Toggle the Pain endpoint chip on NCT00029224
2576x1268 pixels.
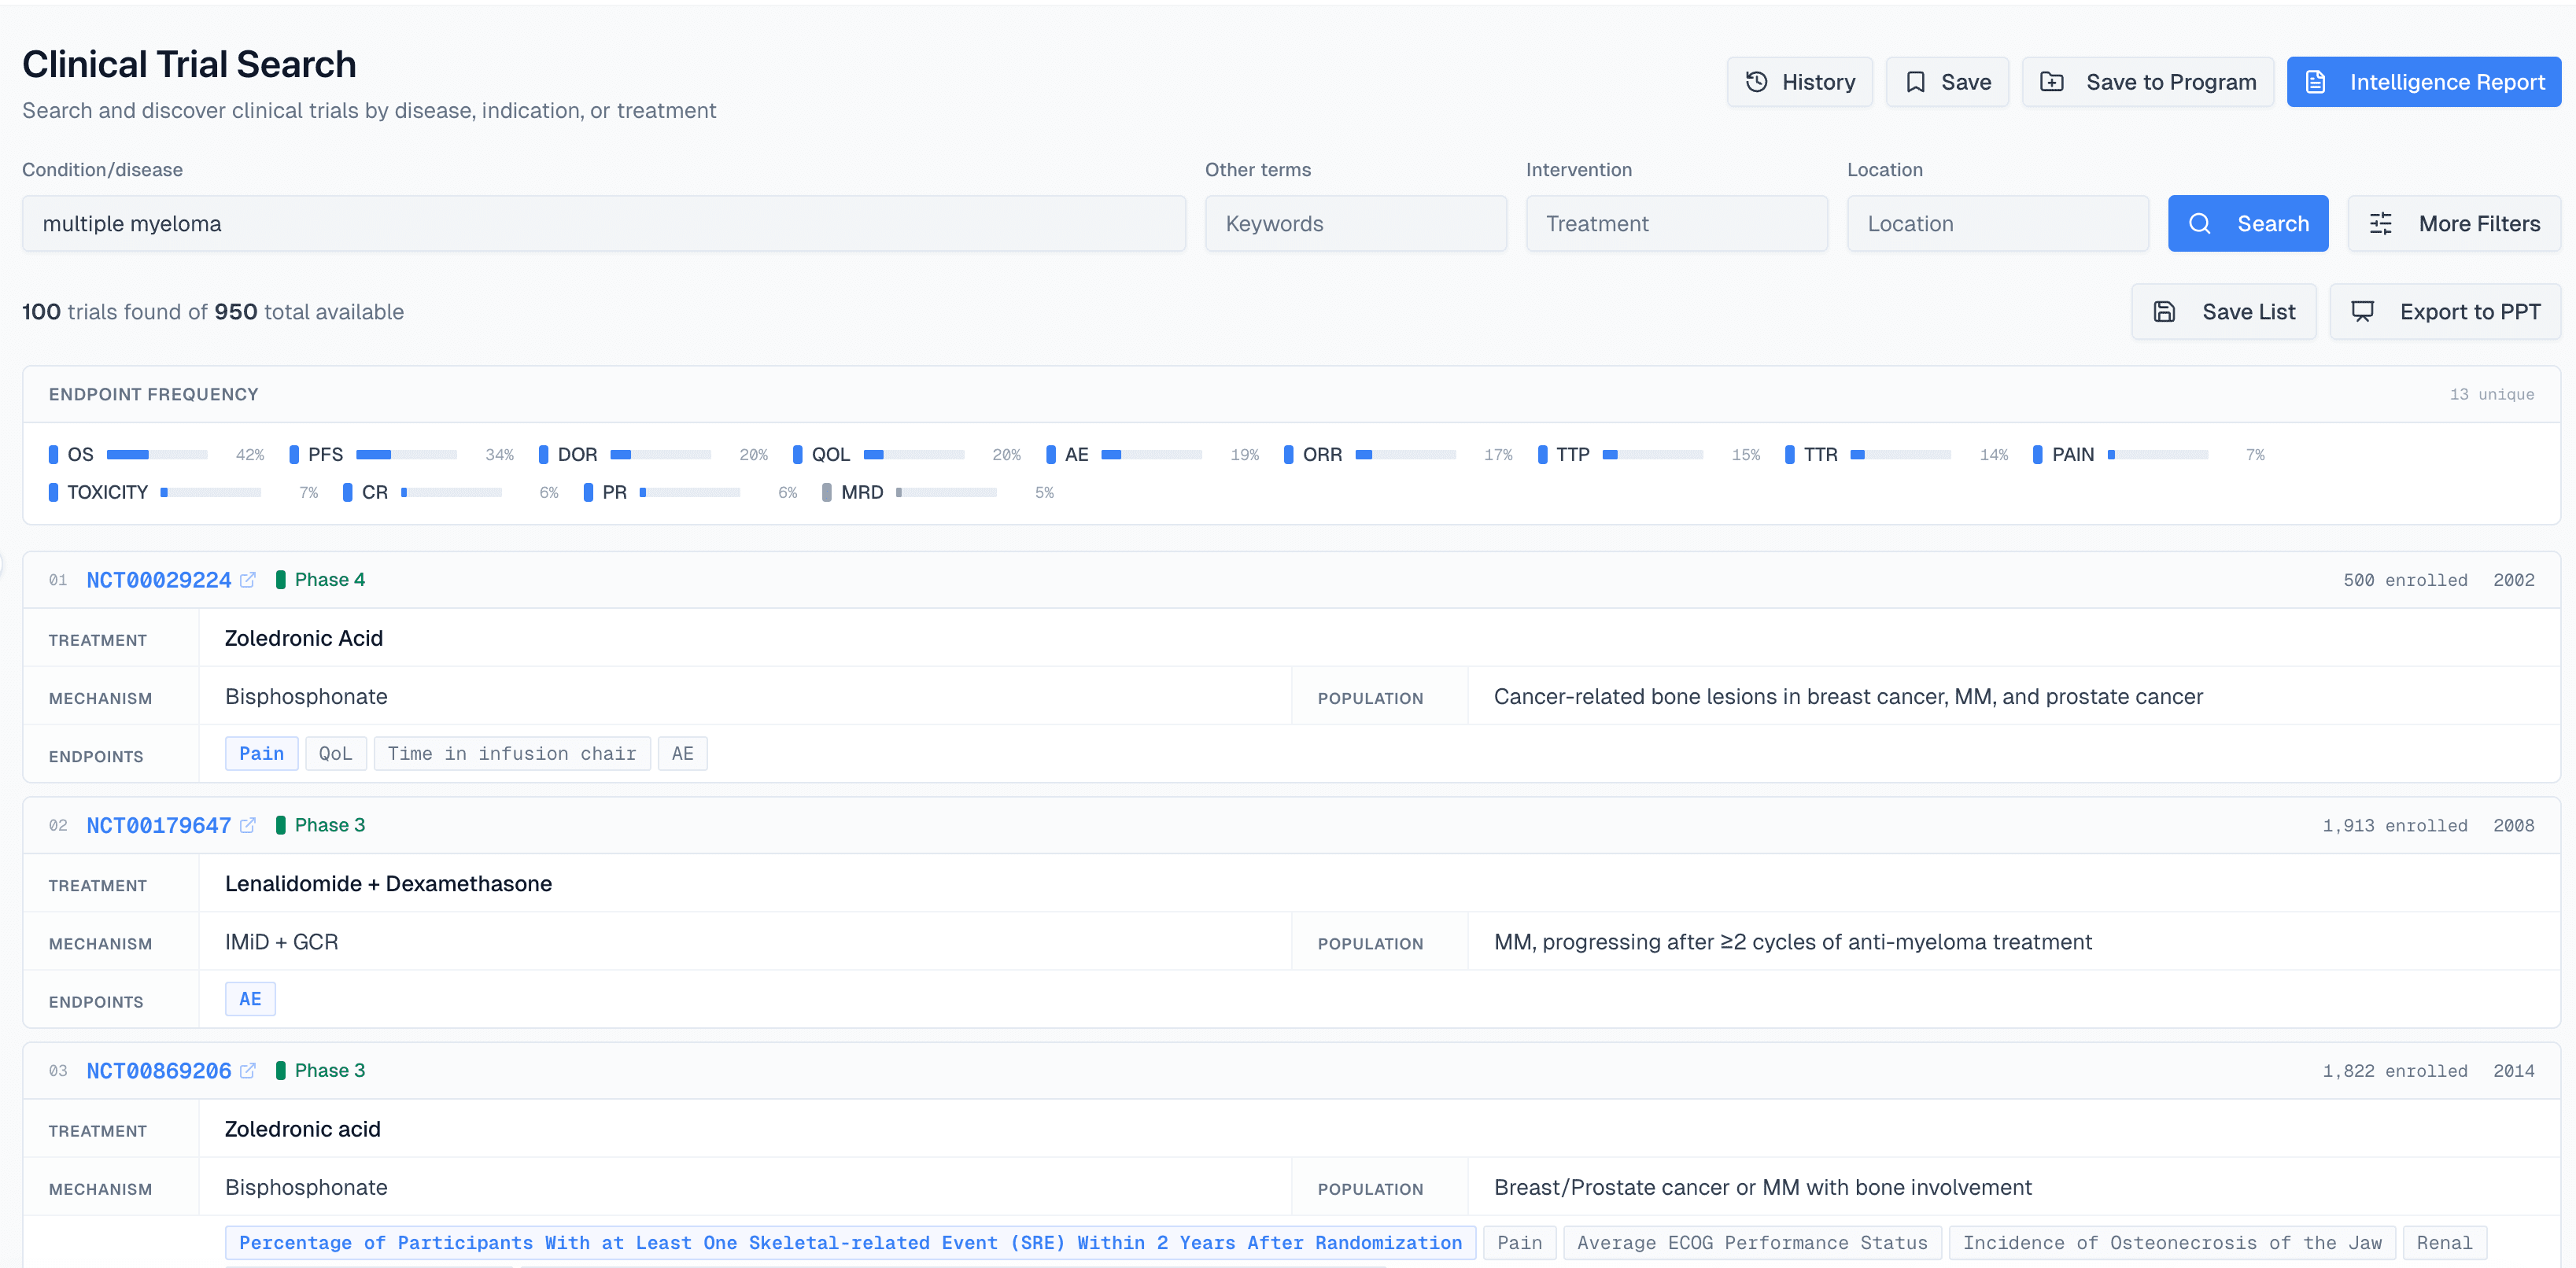tap(261, 753)
